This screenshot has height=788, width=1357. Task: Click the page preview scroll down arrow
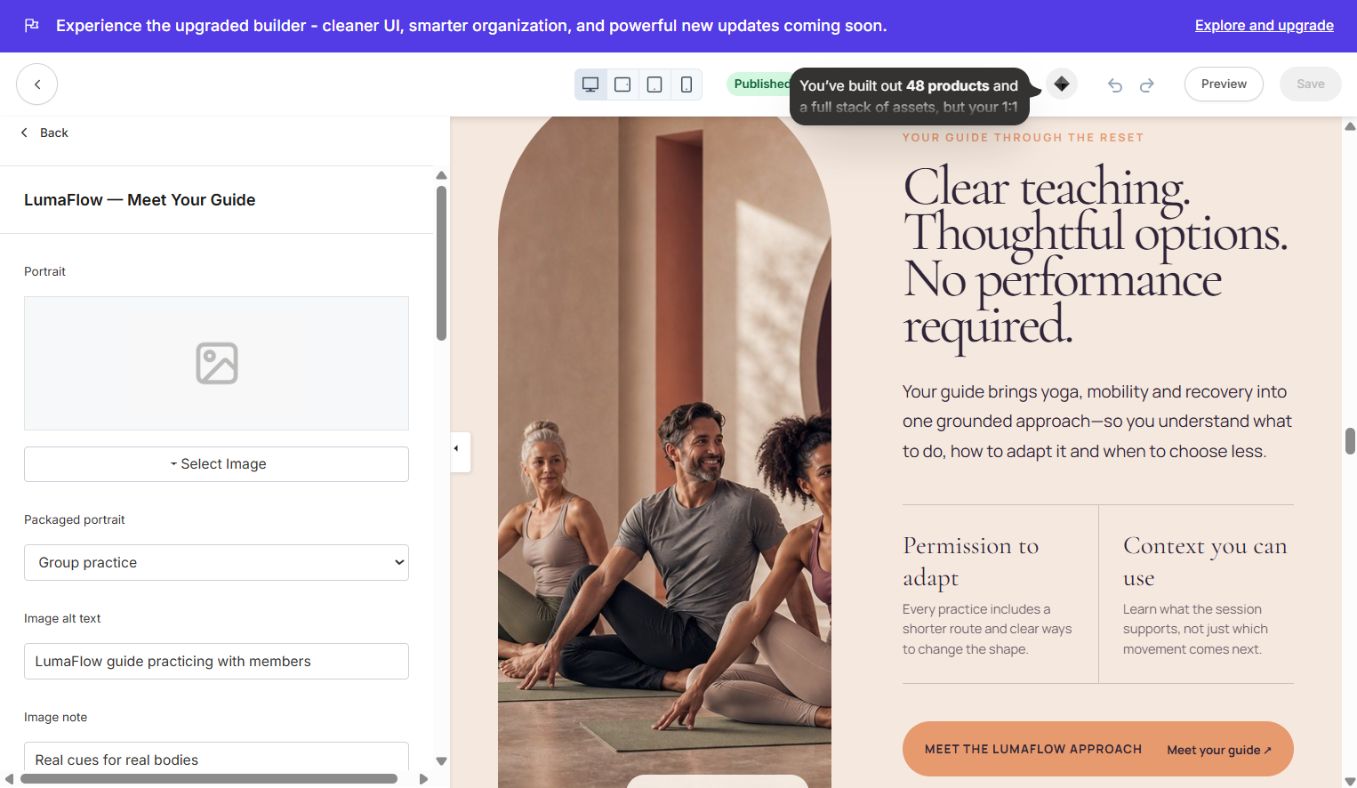coord(1350,780)
